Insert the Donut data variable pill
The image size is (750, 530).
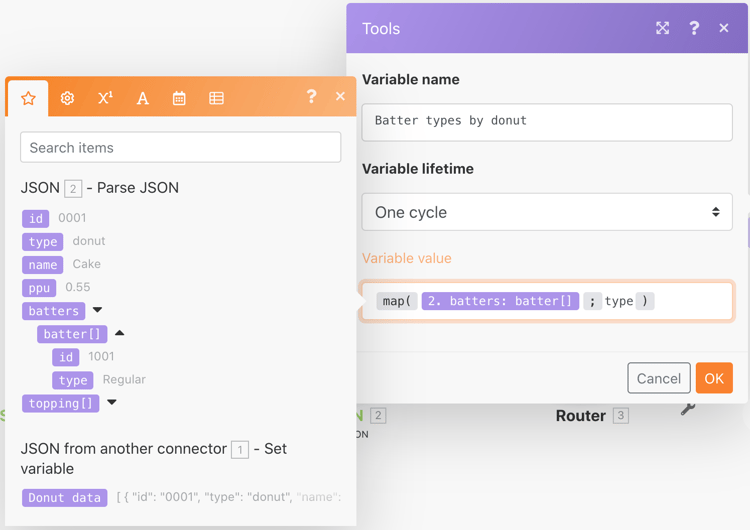tap(65, 497)
